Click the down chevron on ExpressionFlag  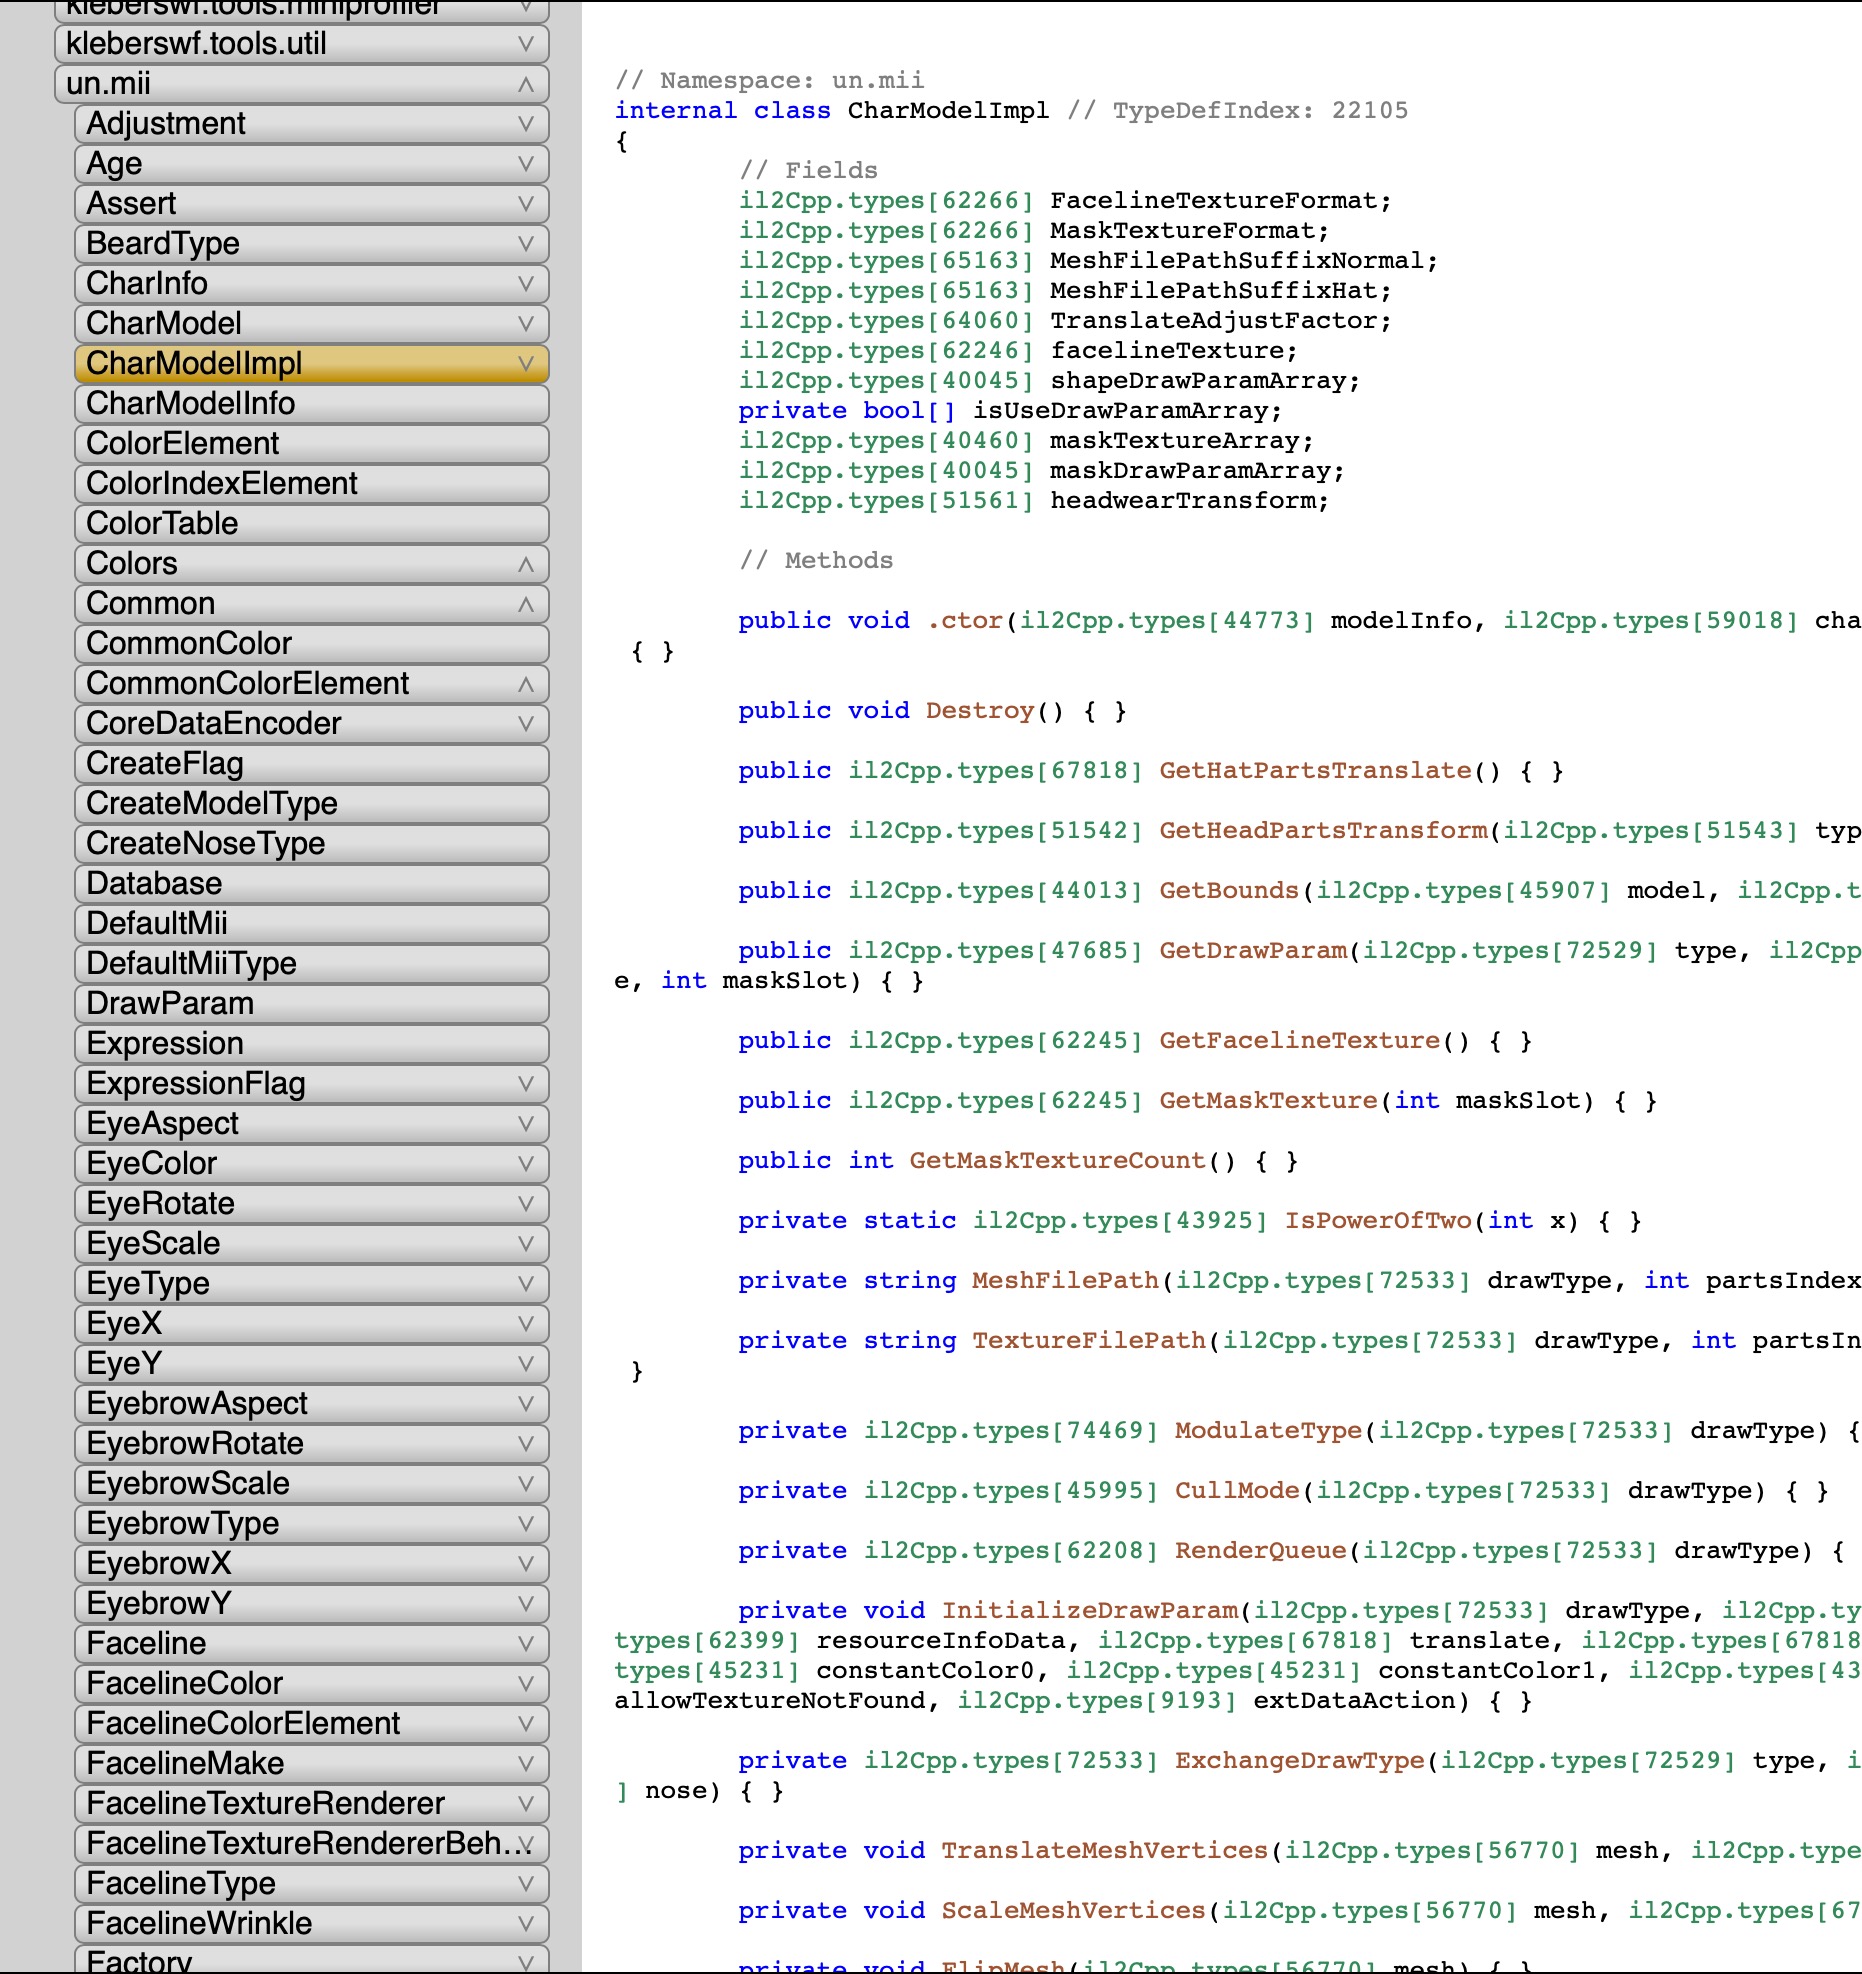pyautogui.click(x=525, y=1084)
